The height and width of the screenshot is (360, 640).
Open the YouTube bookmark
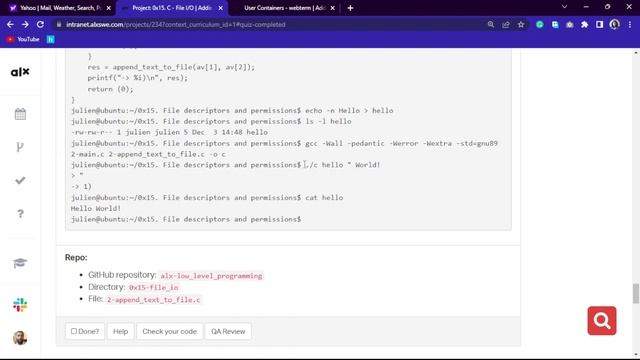point(23,39)
